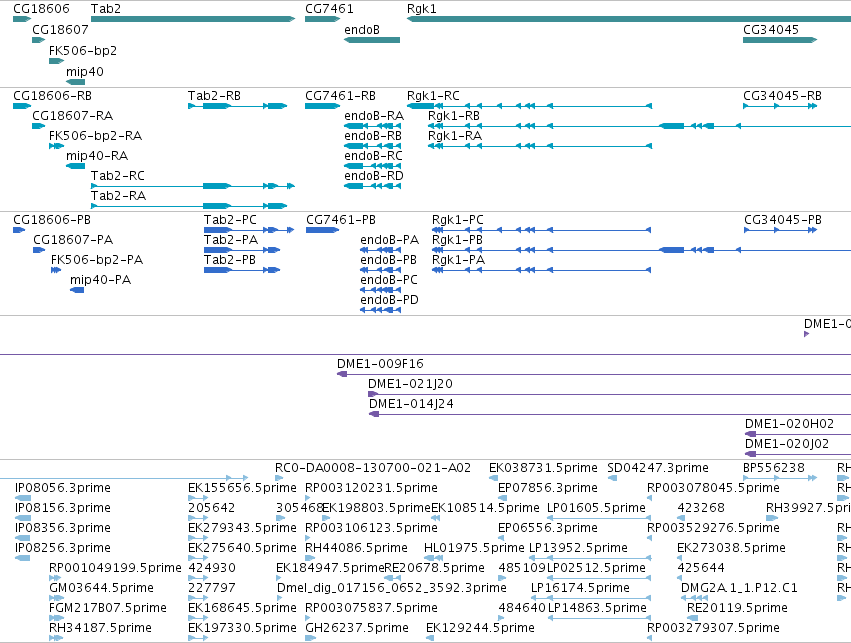Click the CG18606 gene label
Image resolution: width=851 pixels, height=643 pixels.
coord(41,9)
